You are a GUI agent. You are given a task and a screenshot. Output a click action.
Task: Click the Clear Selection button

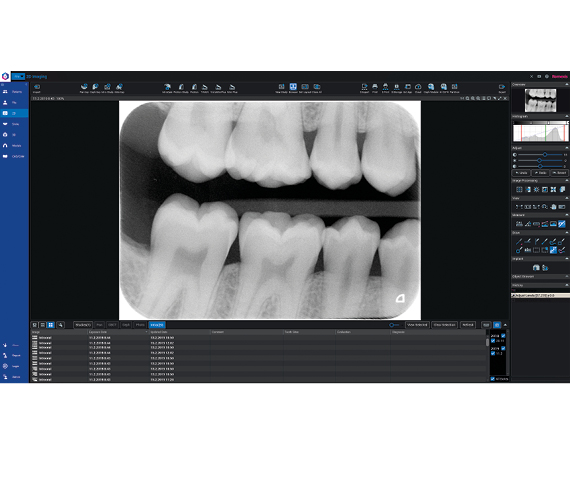445,325
